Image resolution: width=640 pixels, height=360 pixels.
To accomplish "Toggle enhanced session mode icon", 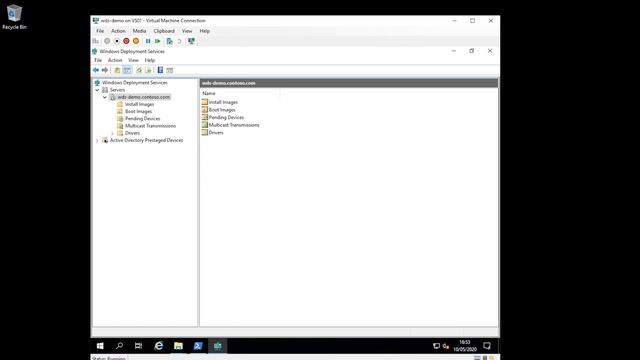I will 191,41.
